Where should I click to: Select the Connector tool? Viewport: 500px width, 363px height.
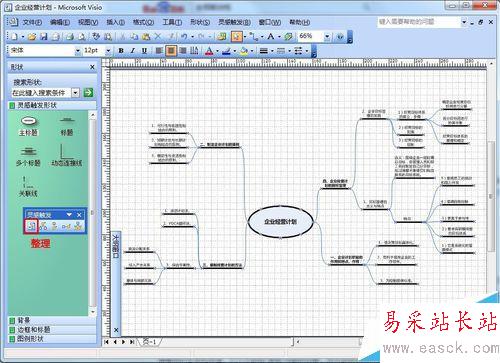[254, 36]
